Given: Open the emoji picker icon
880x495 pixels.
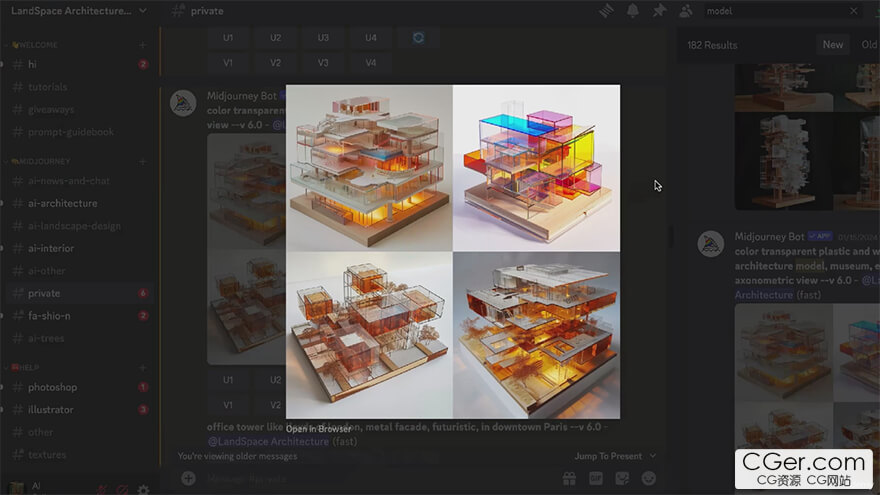Looking at the screenshot, I should (x=649, y=478).
